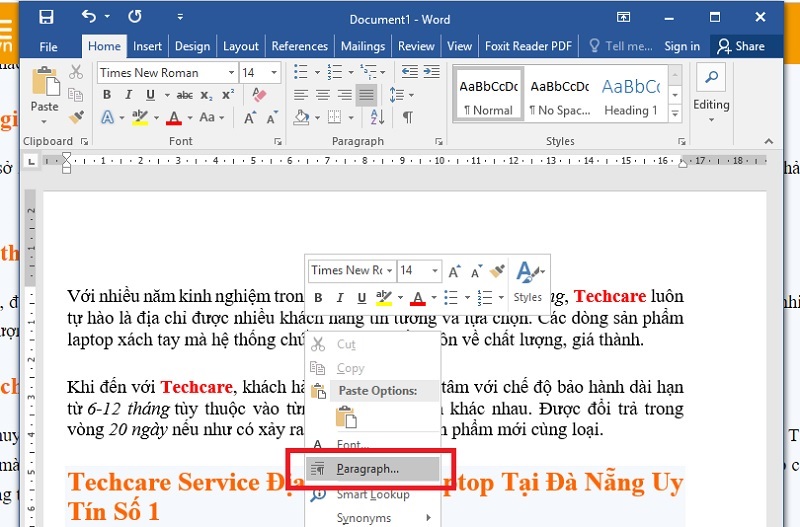The width and height of the screenshot is (800, 527).
Task: Toggle Justify alignment in ribbon
Action: 366,95
